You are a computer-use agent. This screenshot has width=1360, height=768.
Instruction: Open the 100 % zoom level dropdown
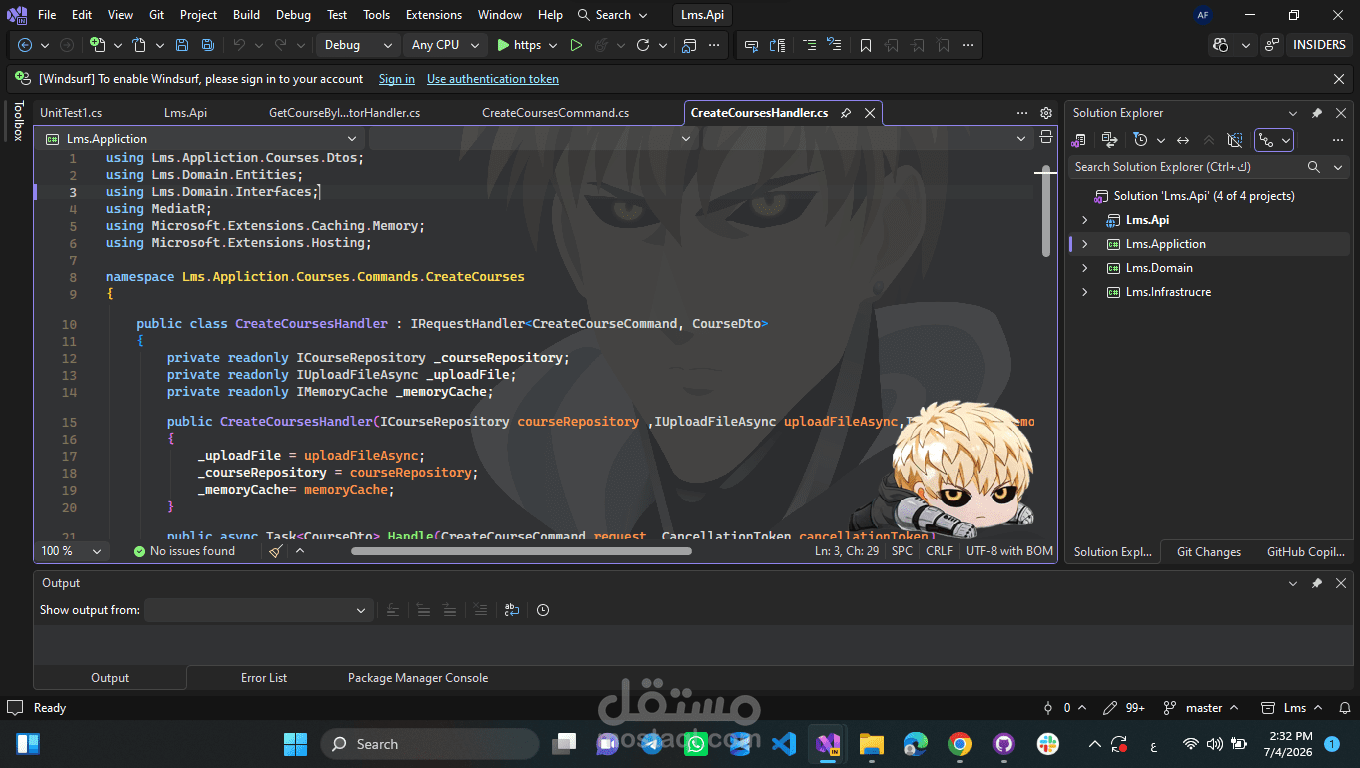click(x=72, y=551)
